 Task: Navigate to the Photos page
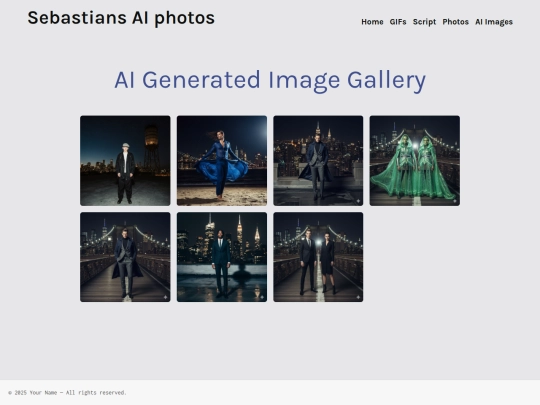(x=455, y=22)
